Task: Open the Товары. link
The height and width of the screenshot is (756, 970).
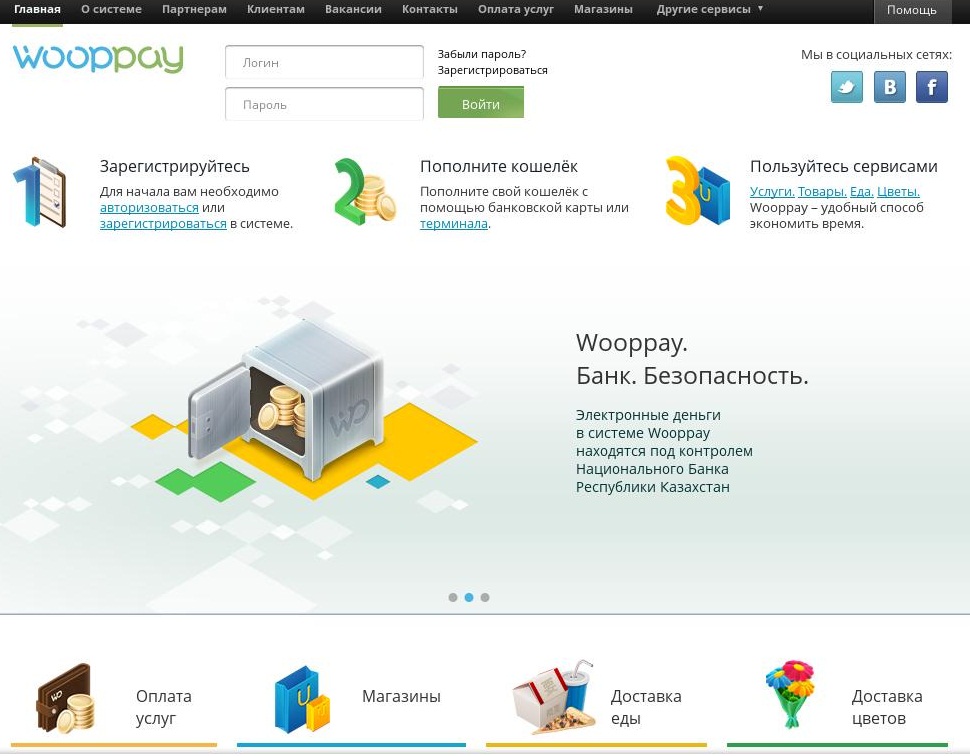Action: (822, 192)
